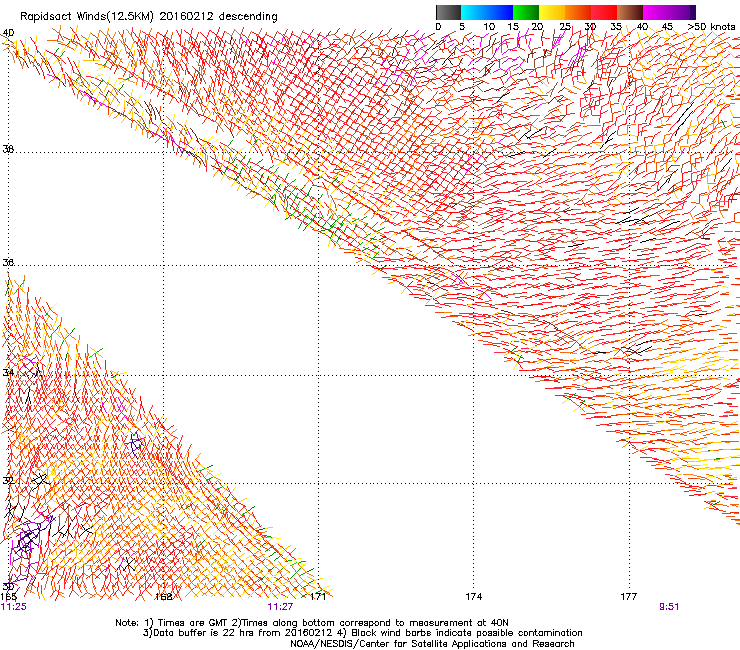Click the latitude label 40
The width and height of the screenshot is (740, 650).
[x=8, y=33]
